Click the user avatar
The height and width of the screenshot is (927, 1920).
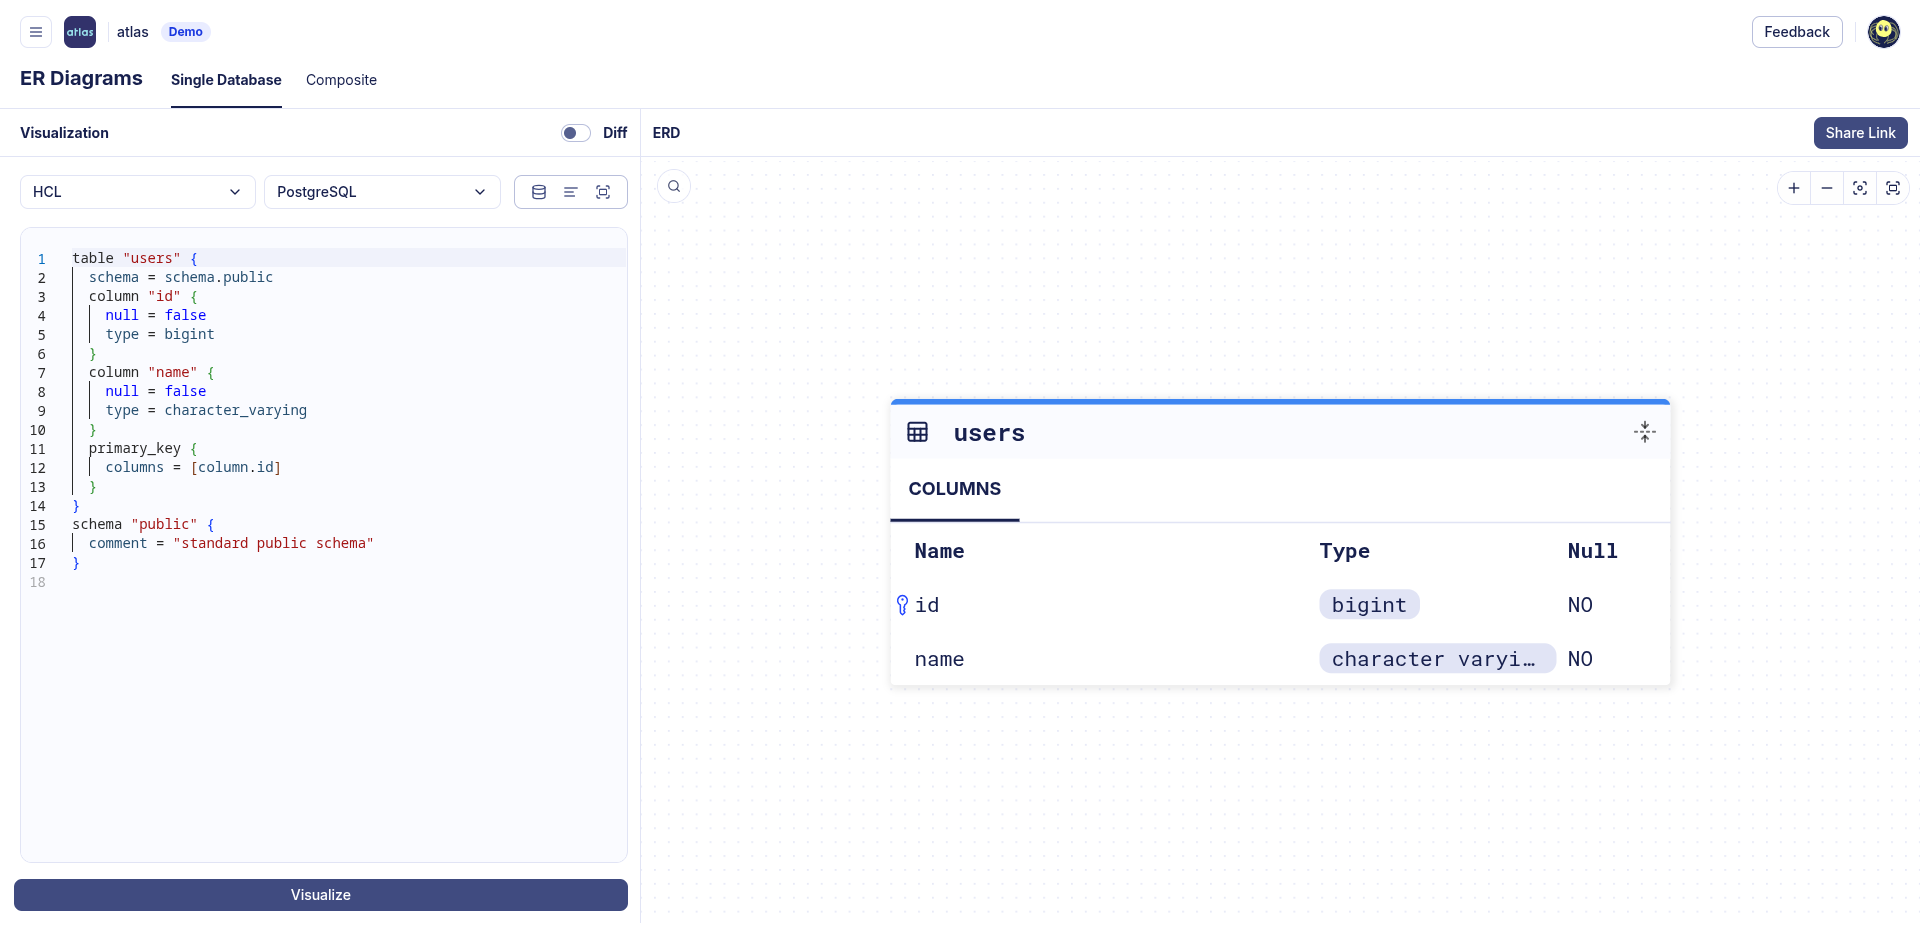(x=1883, y=32)
